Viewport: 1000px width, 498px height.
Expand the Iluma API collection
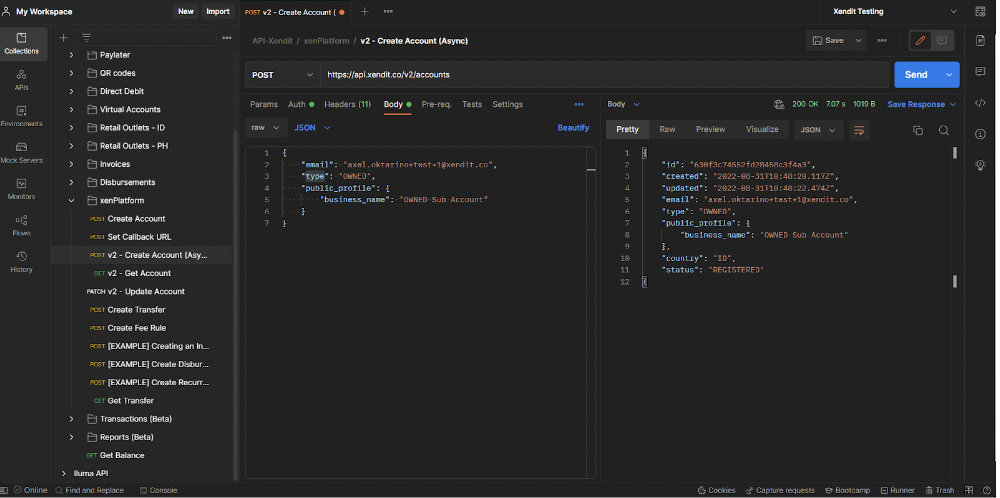(63, 473)
